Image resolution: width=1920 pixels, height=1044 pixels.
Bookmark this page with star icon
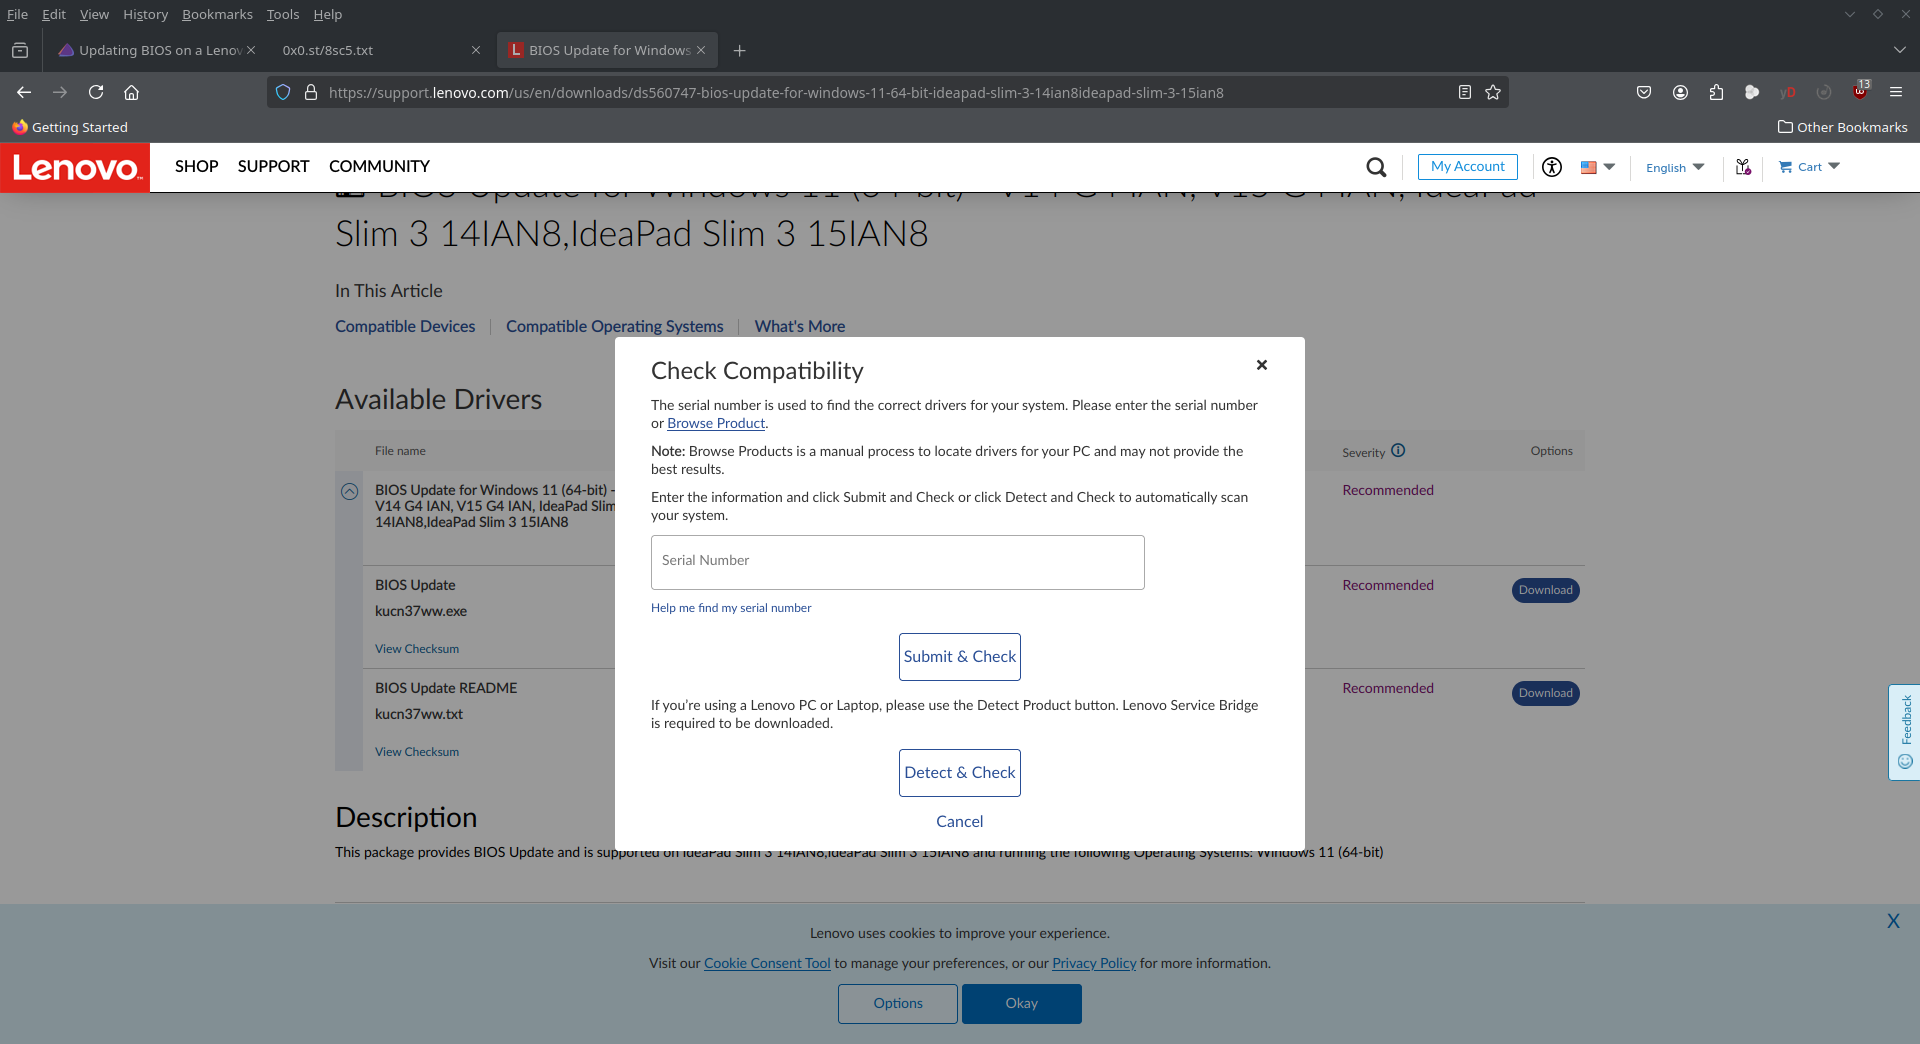click(x=1493, y=92)
